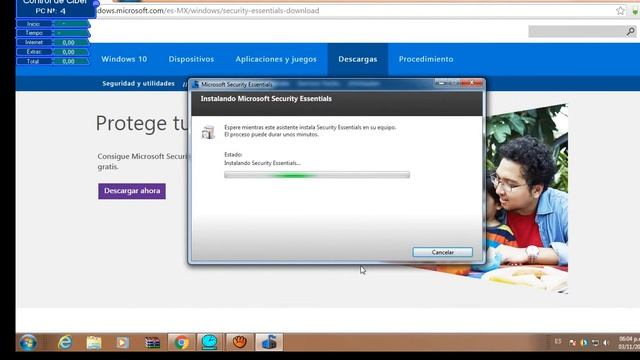Open the Windows Start menu
This screenshot has height=360, width=640.
pyautogui.click(x=28, y=342)
